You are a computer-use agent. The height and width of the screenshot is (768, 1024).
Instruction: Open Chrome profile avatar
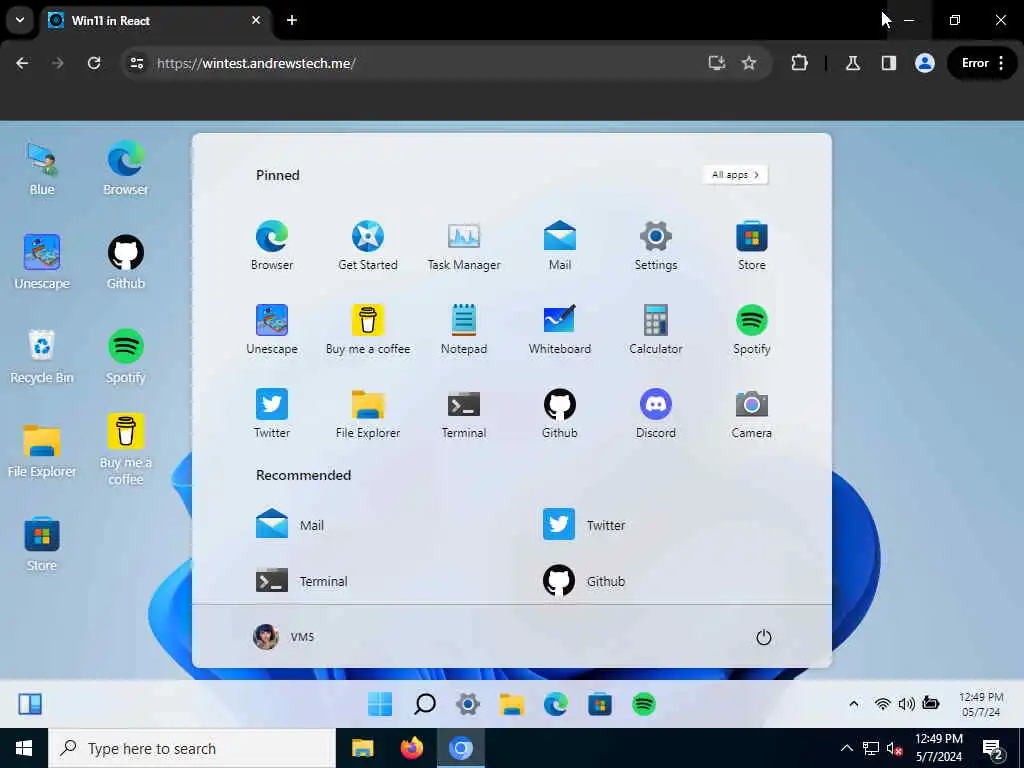(x=924, y=63)
